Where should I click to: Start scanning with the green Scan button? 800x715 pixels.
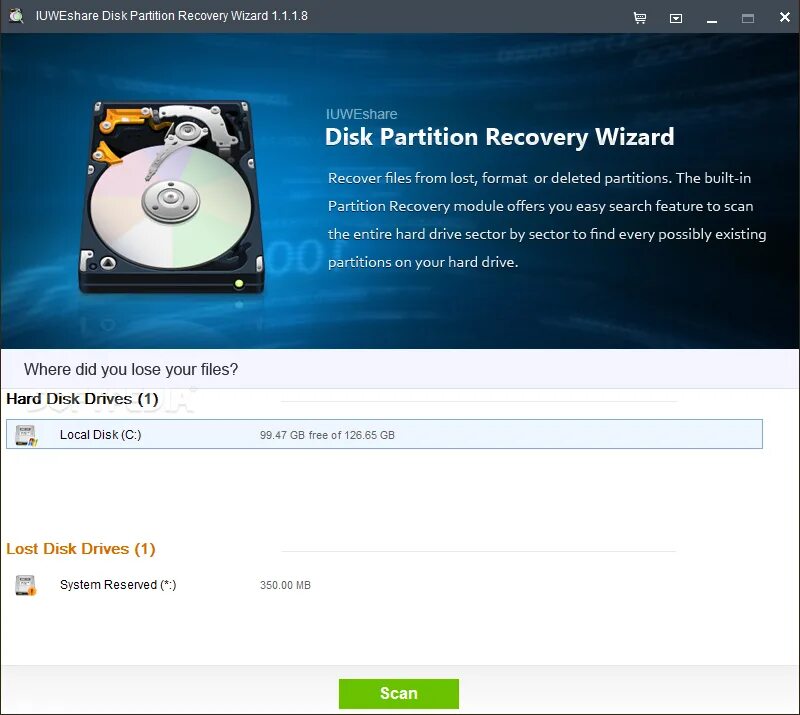398,694
